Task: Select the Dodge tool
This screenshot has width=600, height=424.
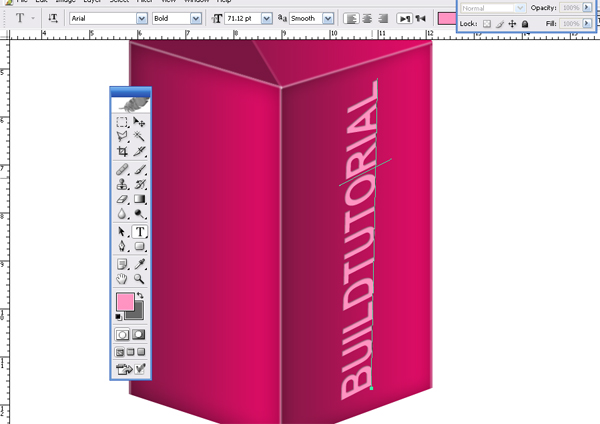Action: tap(139, 214)
